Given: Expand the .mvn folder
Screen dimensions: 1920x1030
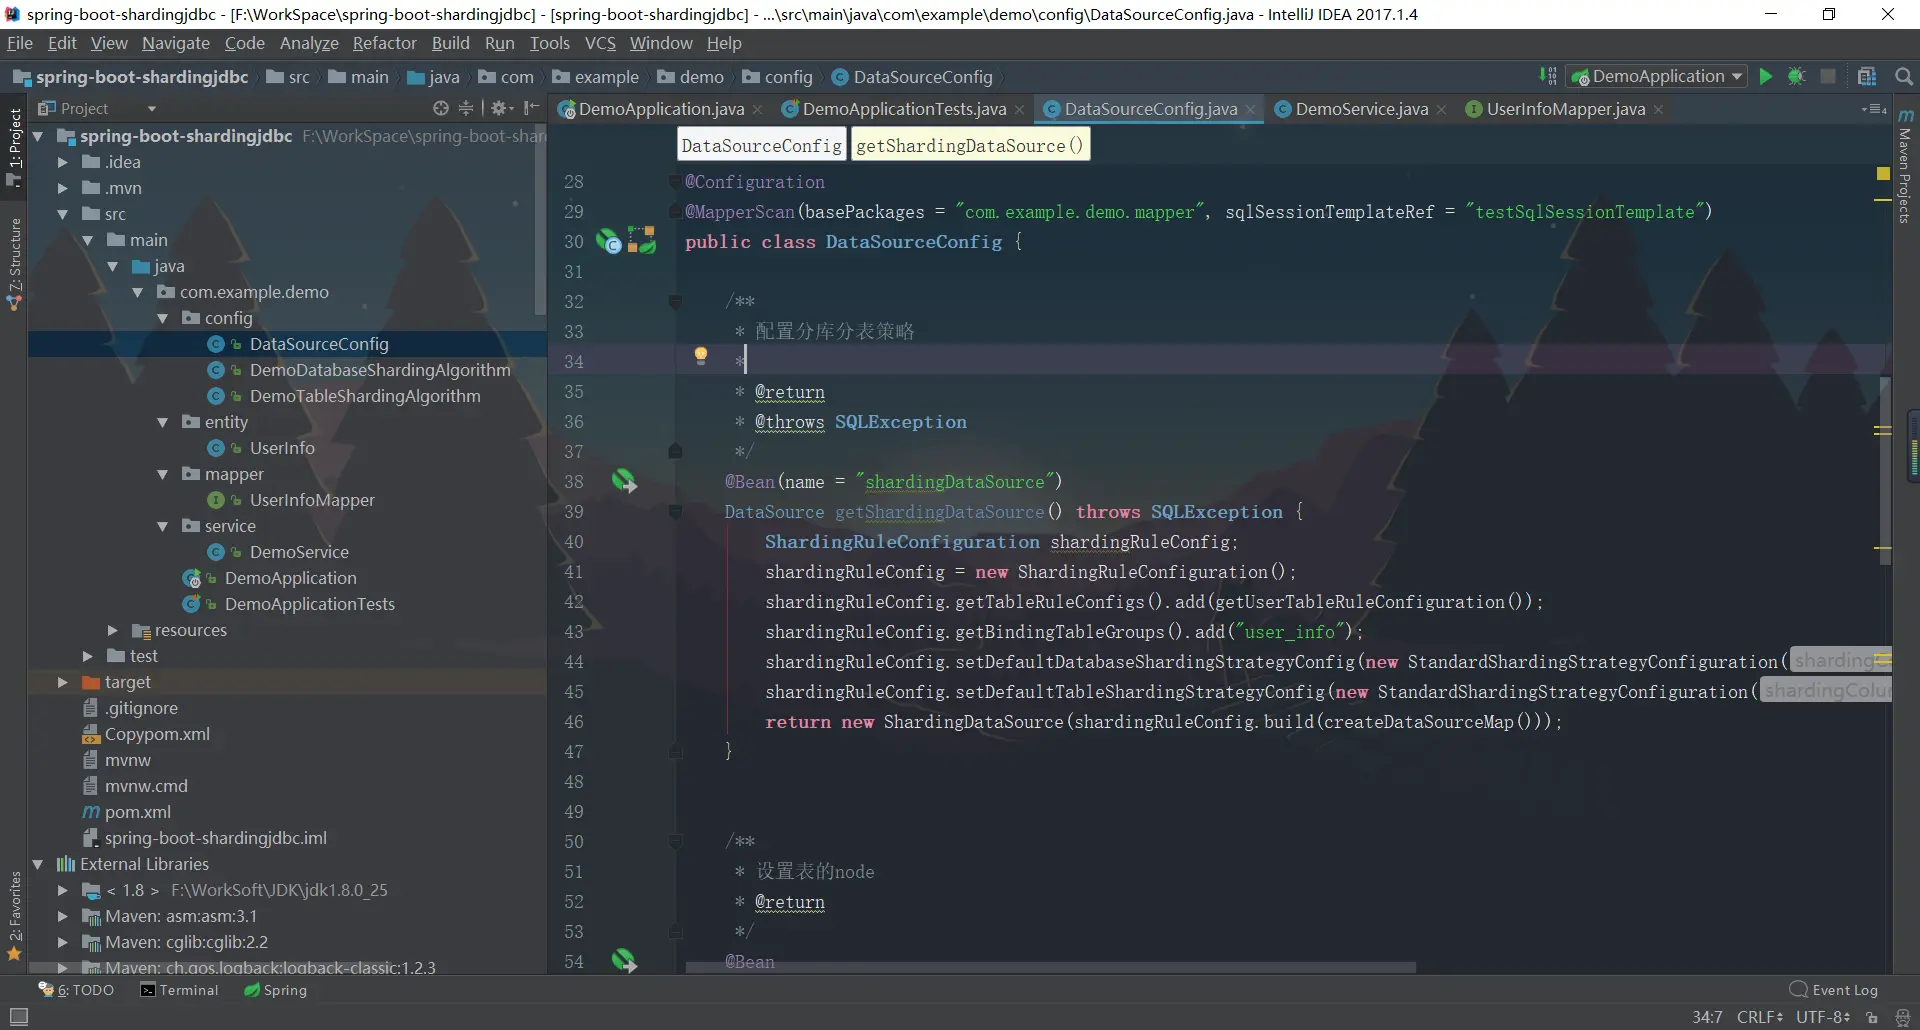Looking at the screenshot, I should coord(62,188).
